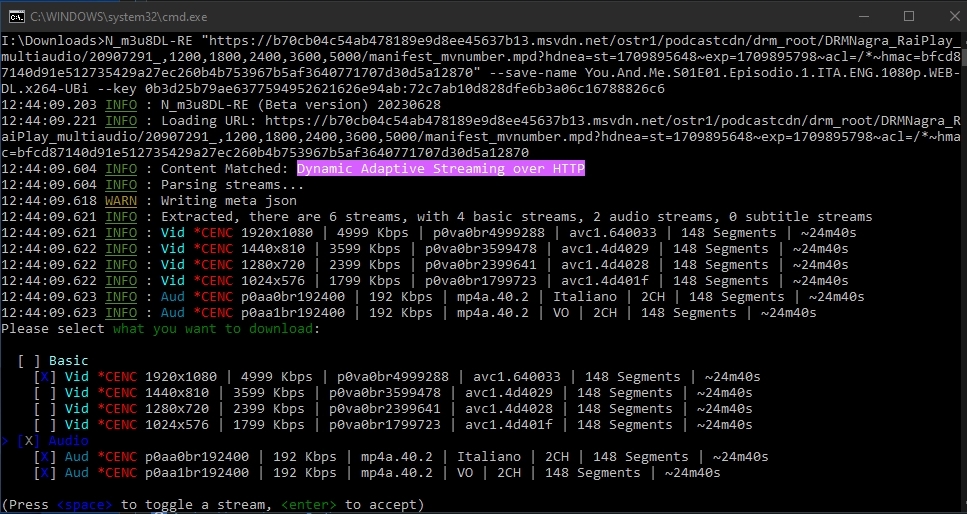Click the WARN label on 'Writing meta json'
Image resolution: width=967 pixels, height=514 pixels.
tap(121, 201)
